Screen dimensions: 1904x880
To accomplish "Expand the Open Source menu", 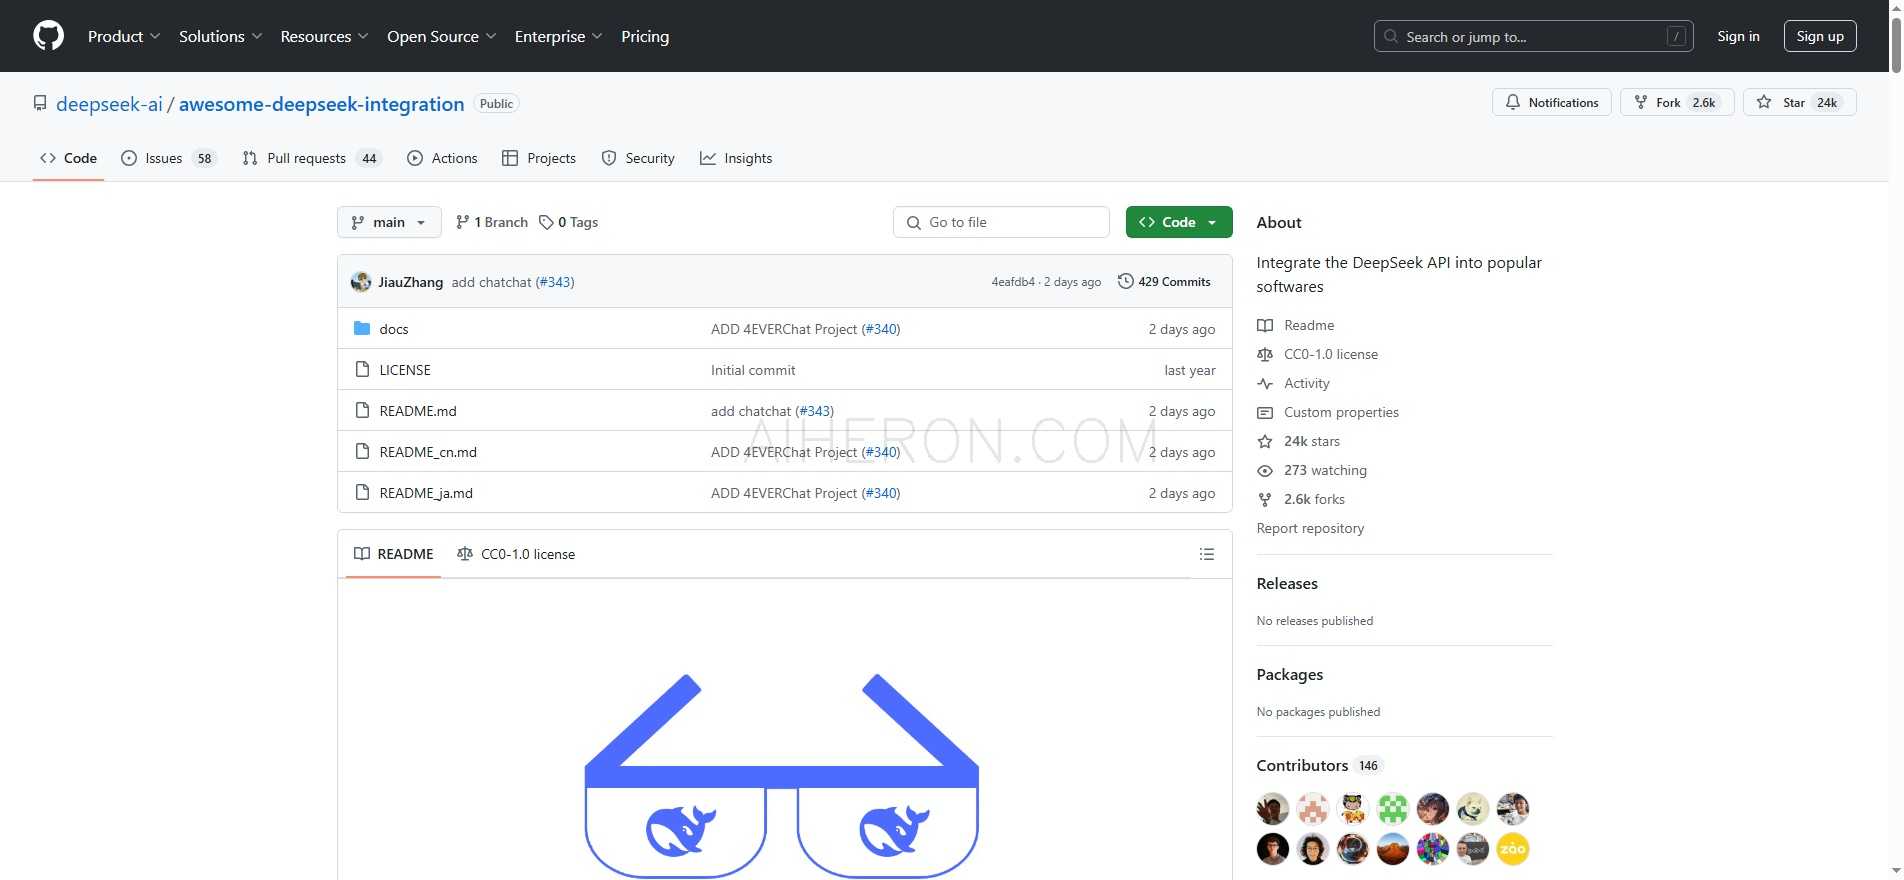I will pyautogui.click(x=442, y=36).
